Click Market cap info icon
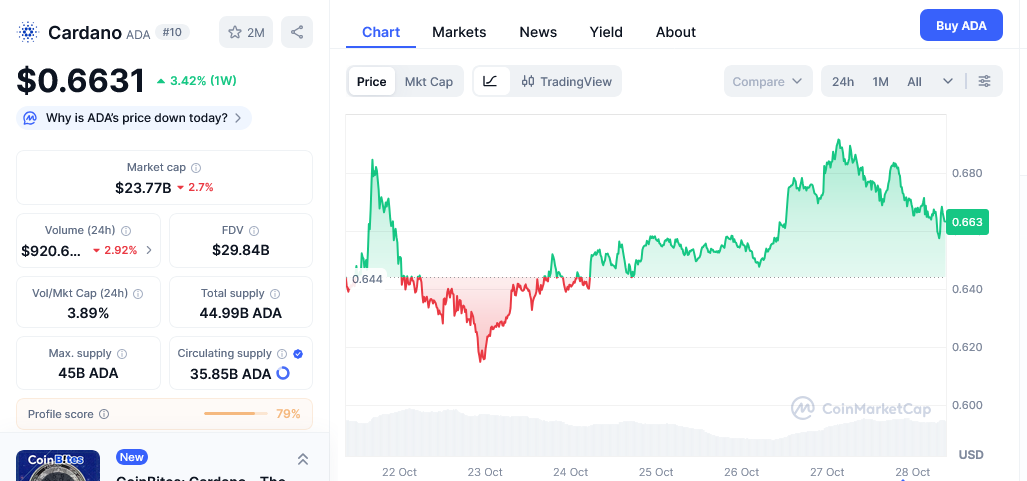1027x481 pixels. coord(196,168)
